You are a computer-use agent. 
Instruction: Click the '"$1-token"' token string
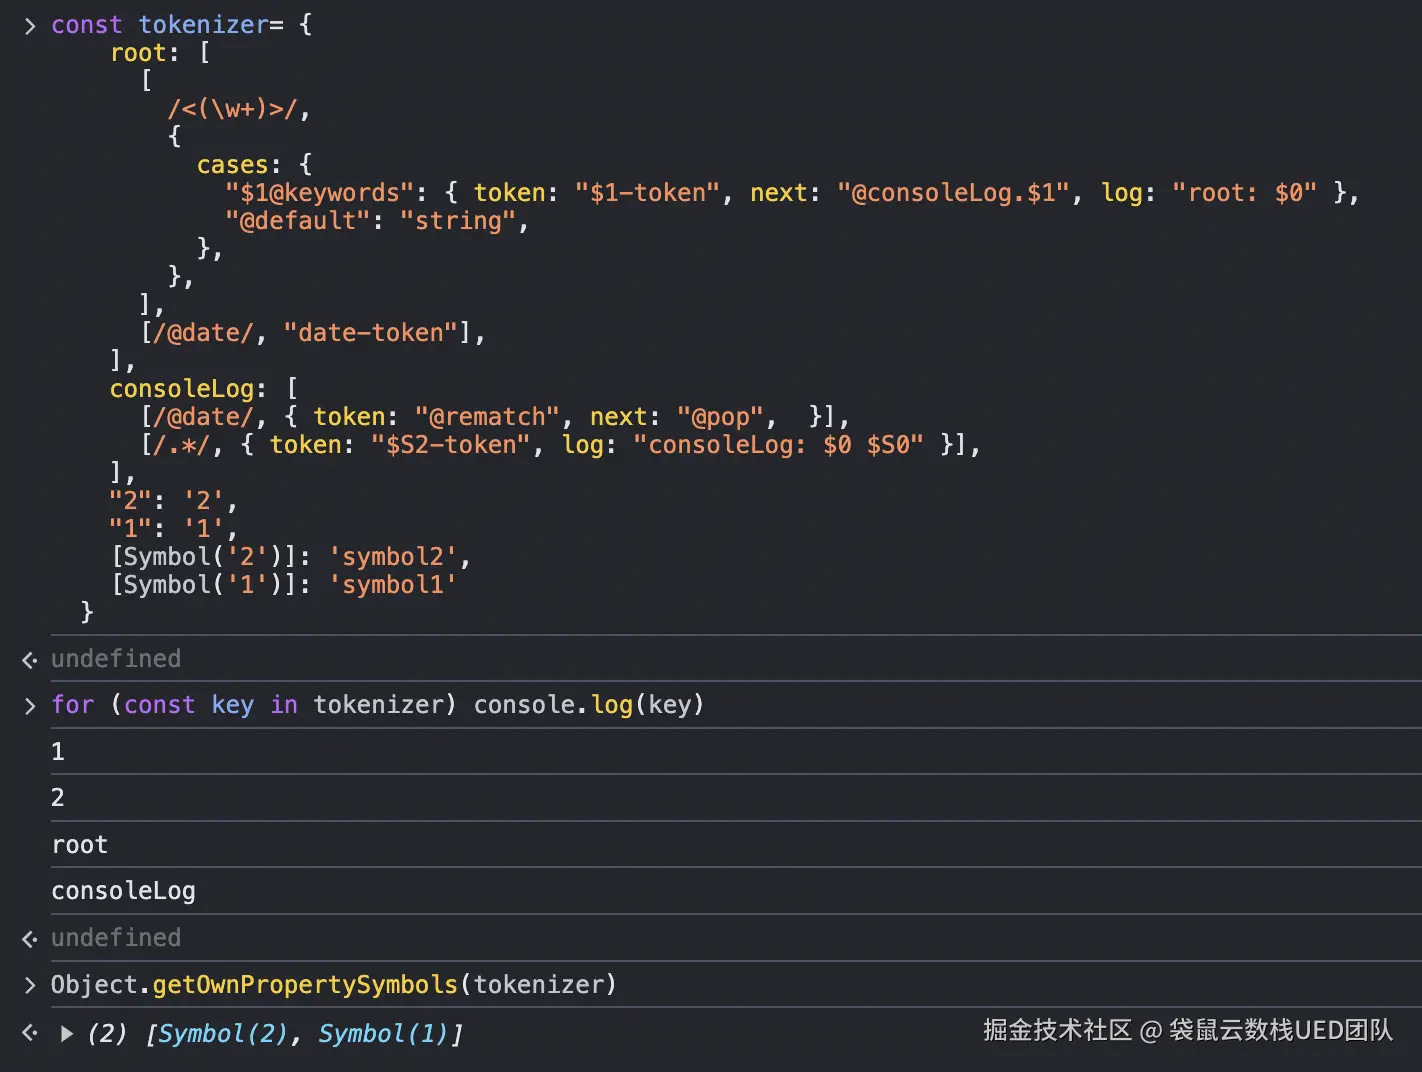(x=647, y=192)
